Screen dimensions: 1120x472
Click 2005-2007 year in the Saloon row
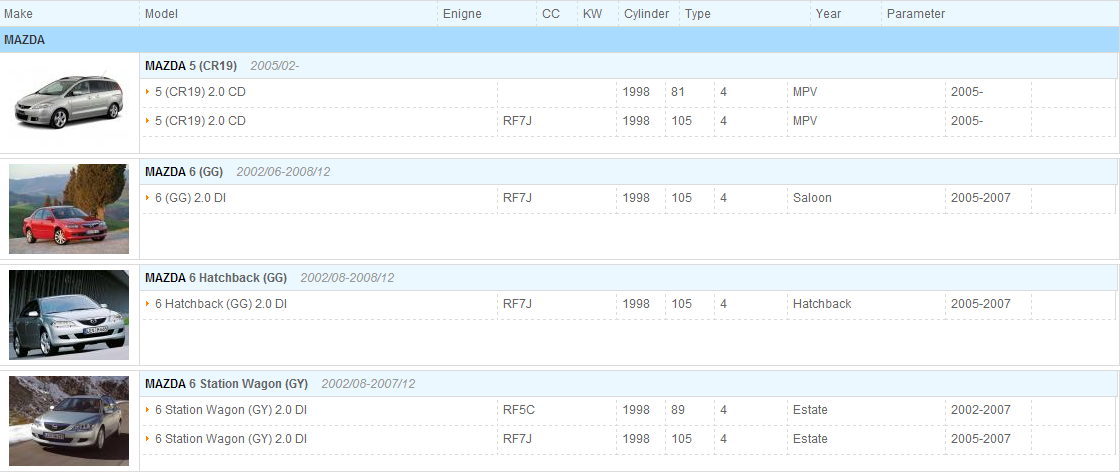pos(981,198)
